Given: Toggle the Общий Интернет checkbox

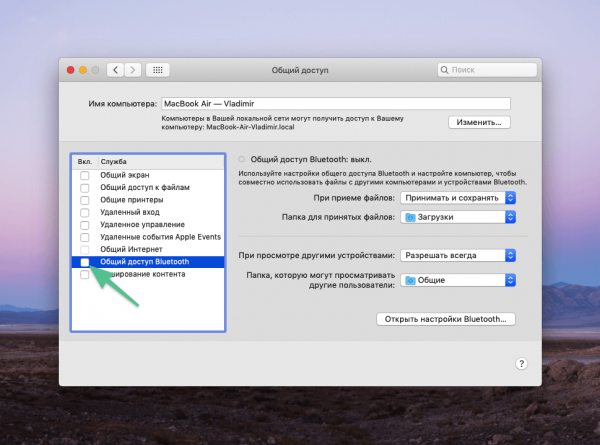Looking at the screenshot, I should [x=85, y=249].
